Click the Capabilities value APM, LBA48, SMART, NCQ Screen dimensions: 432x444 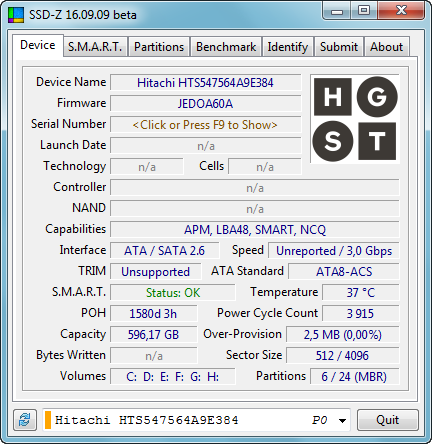click(255, 230)
